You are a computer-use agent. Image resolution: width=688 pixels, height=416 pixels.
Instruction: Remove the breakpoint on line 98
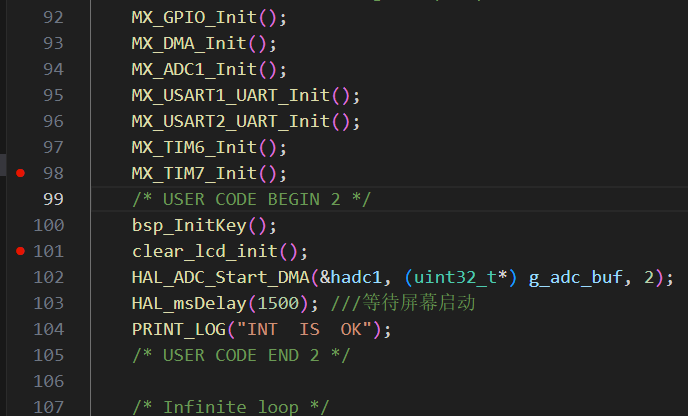point(20,173)
